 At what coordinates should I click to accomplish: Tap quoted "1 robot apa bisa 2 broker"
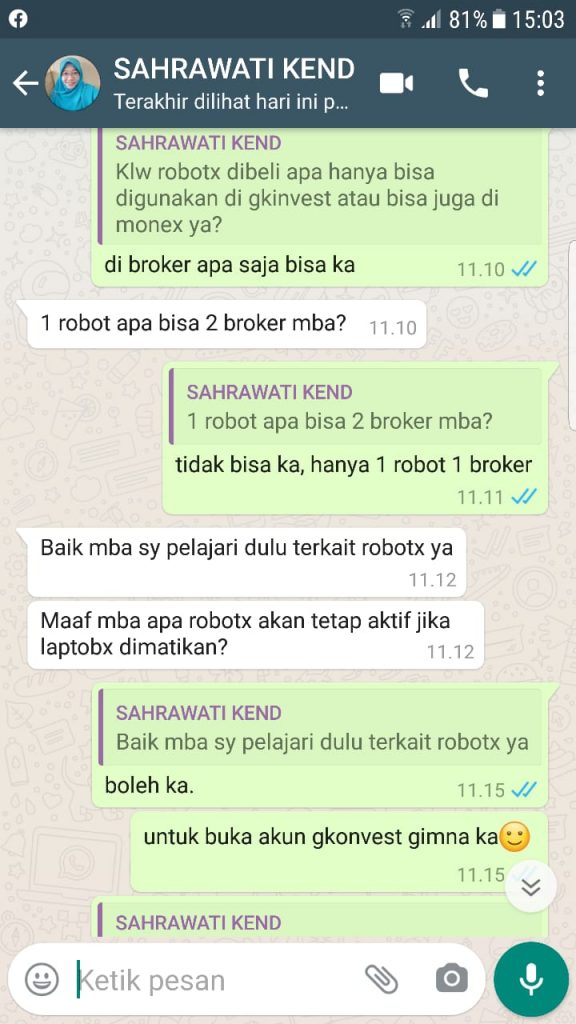pyautogui.click(x=355, y=407)
